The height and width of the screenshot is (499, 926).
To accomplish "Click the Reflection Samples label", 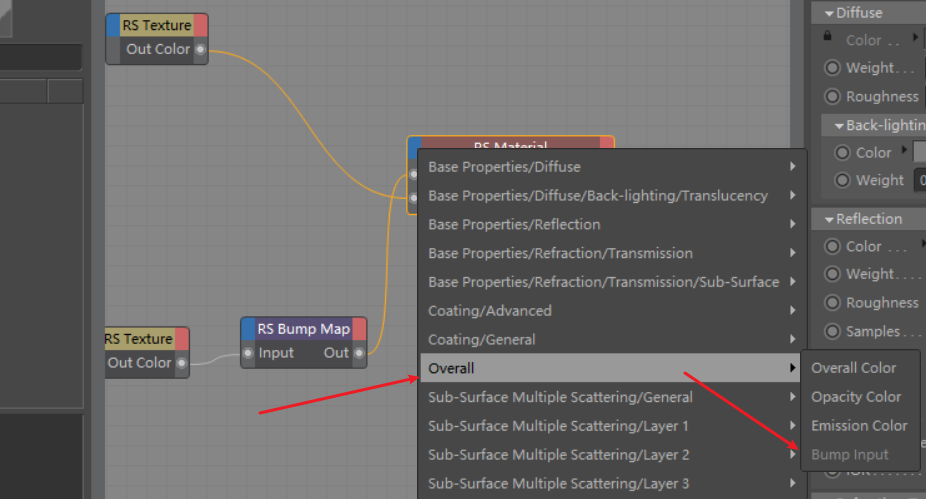I will tap(873, 331).
